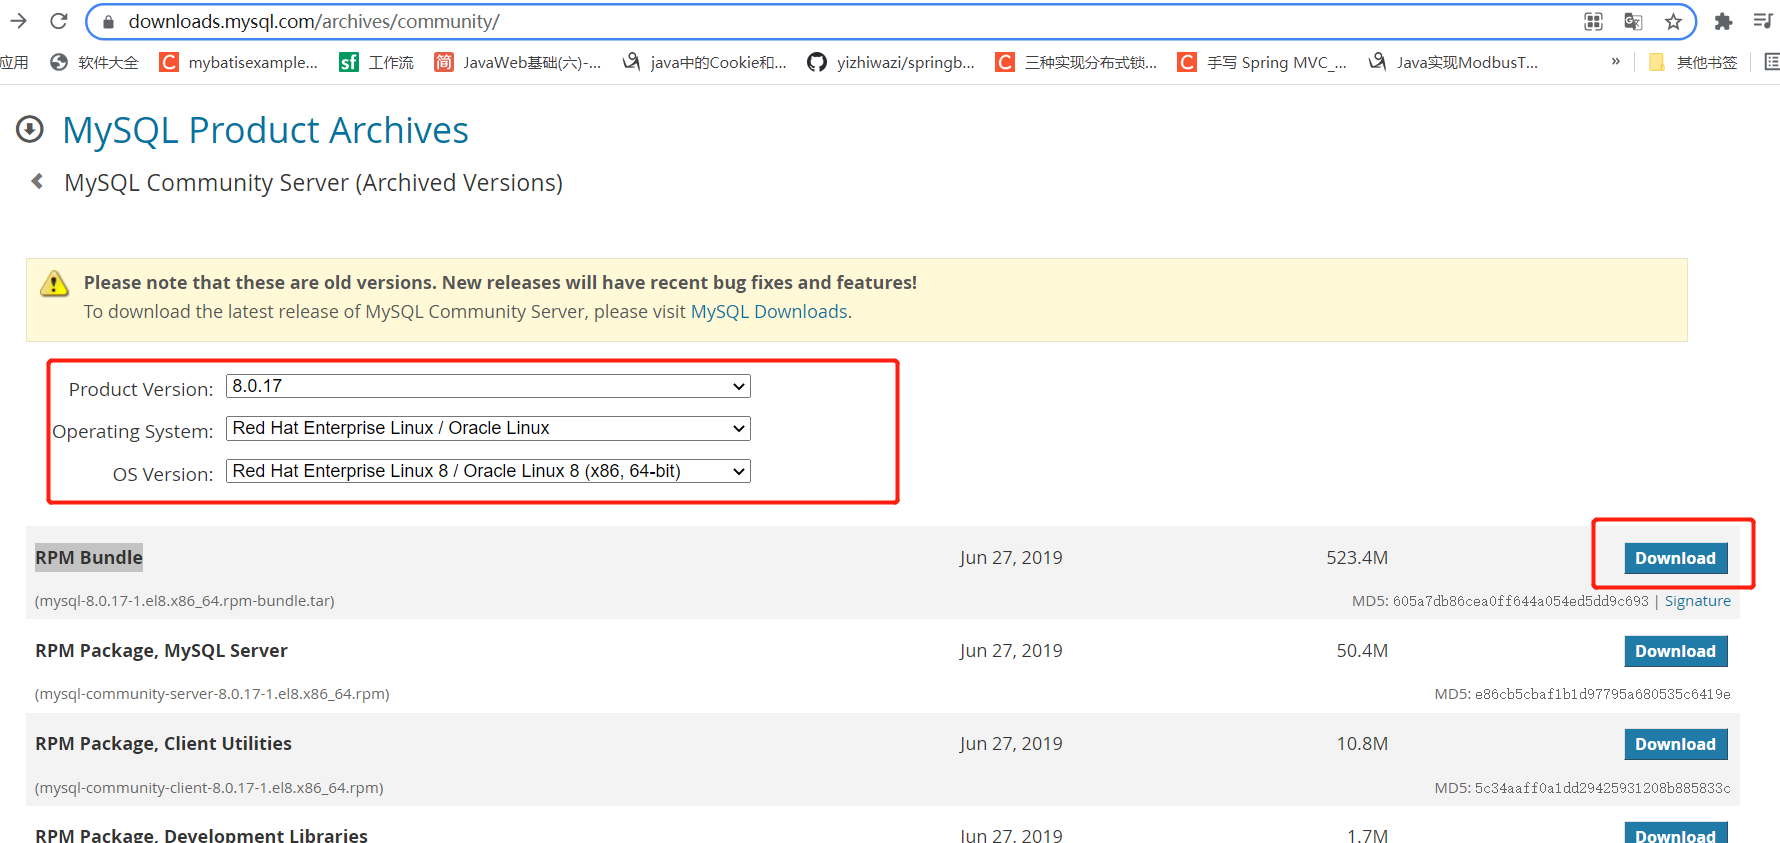Show more bookmarks with double chevron
The image size is (1780, 843).
(x=1616, y=61)
